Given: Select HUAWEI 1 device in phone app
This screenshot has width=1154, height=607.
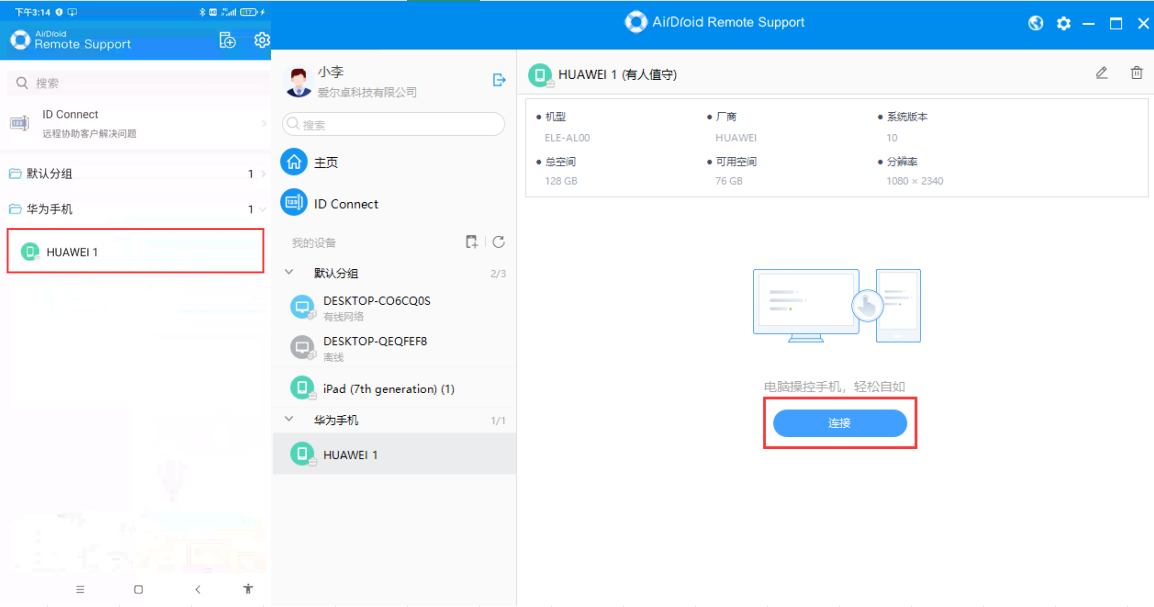Looking at the screenshot, I should tap(135, 252).
